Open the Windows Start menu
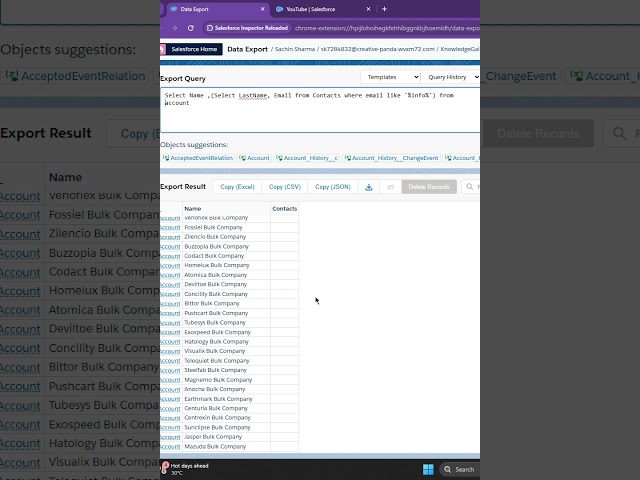 [428, 469]
